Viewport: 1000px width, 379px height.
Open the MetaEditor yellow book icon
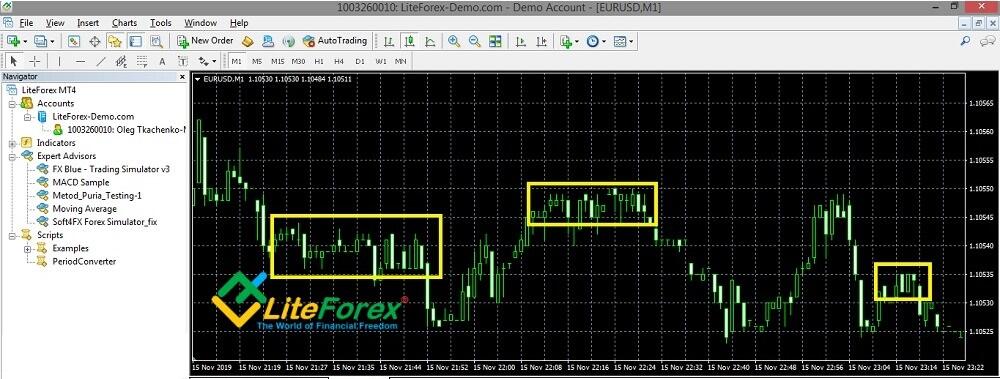click(247, 41)
